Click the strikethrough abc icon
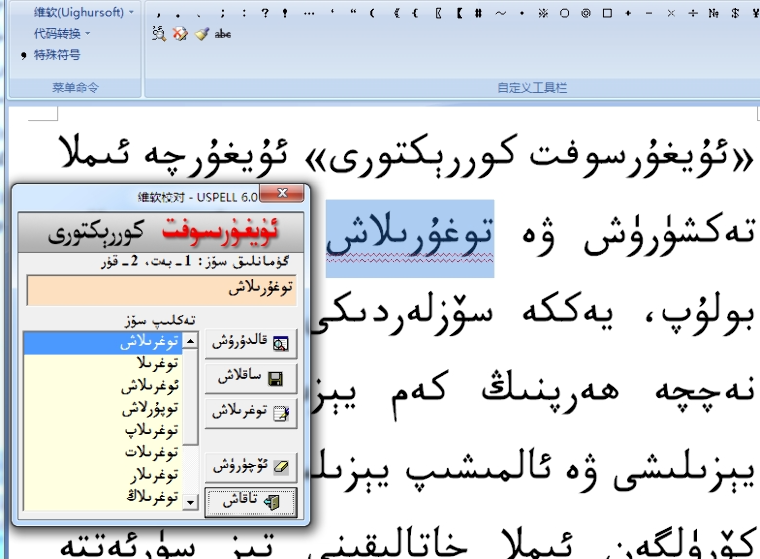 [223, 34]
